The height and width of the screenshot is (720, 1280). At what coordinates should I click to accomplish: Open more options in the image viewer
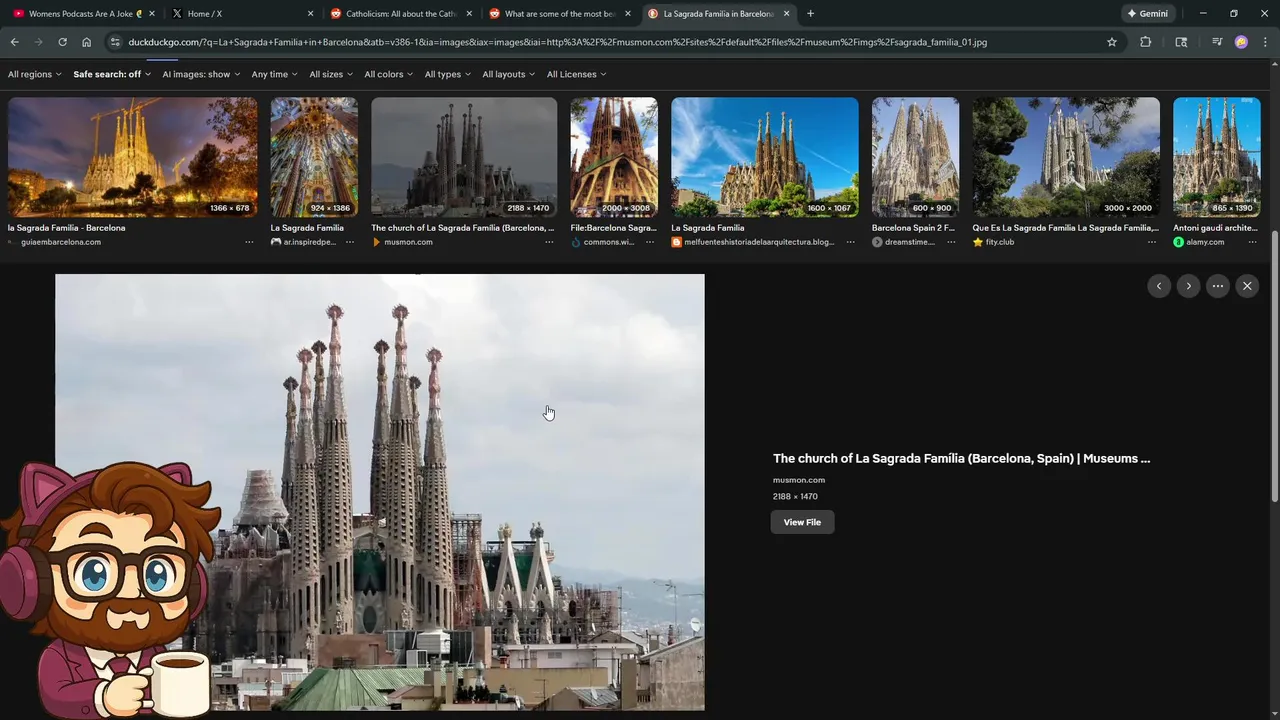(1218, 286)
